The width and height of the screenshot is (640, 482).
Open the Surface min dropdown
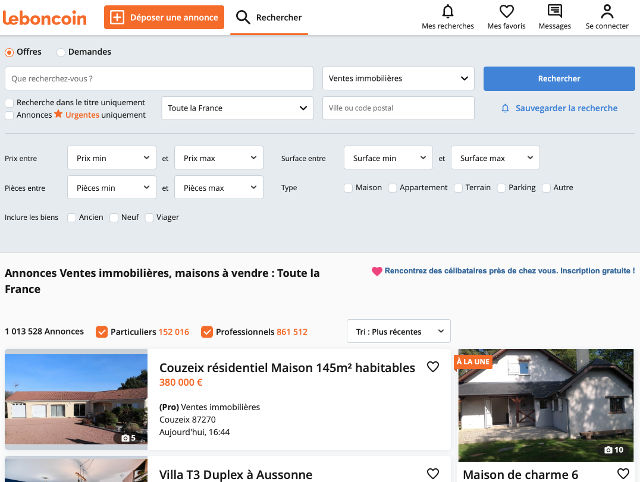388,158
